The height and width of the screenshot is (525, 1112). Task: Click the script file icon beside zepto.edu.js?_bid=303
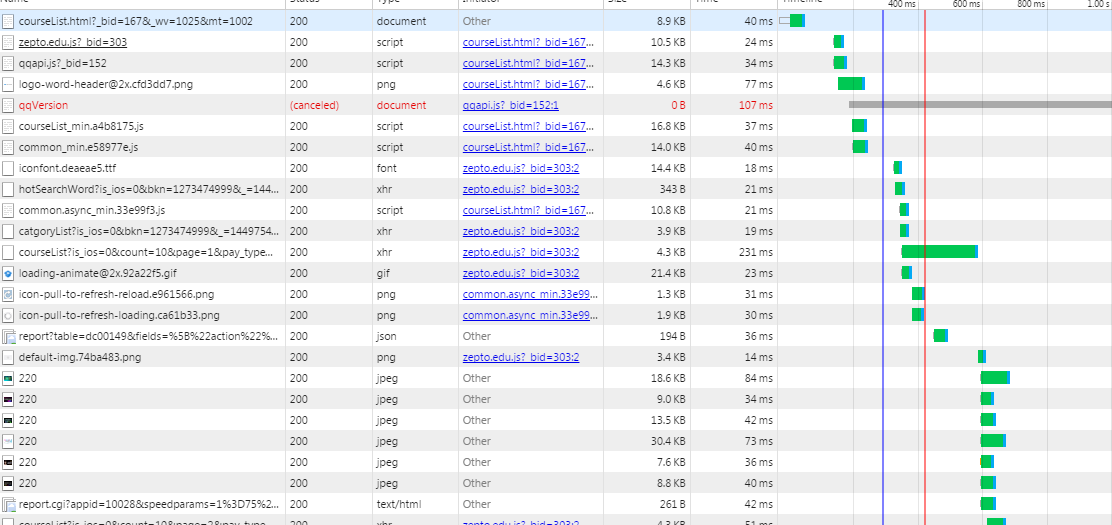tap(8, 42)
